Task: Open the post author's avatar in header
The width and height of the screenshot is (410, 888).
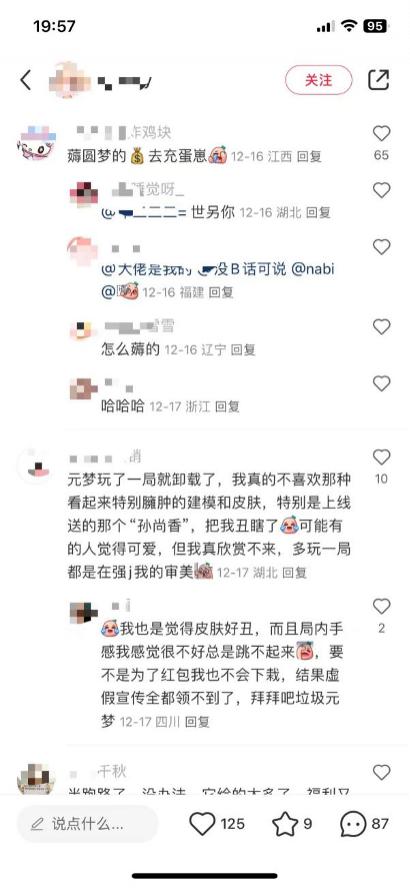Action: [71, 80]
